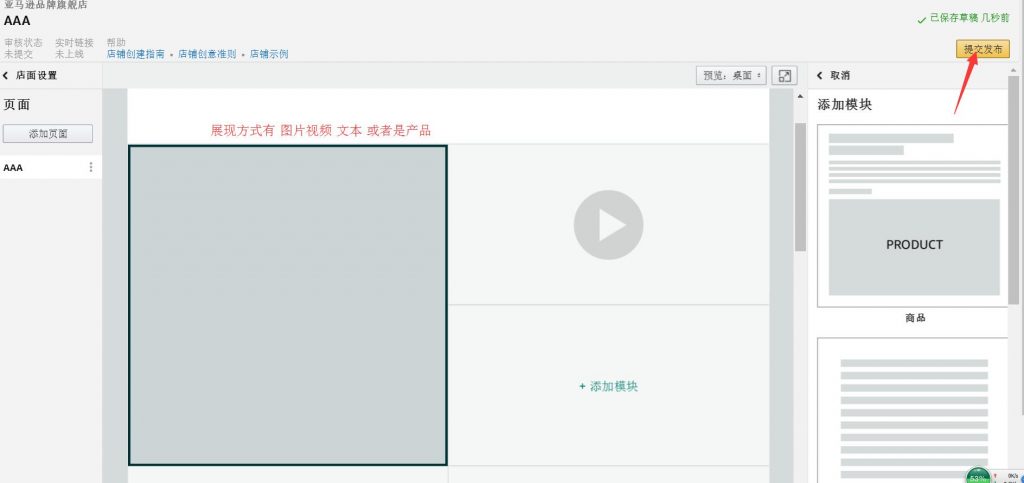
Task: Click the + 添加模块 tile
Action: (608, 386)
